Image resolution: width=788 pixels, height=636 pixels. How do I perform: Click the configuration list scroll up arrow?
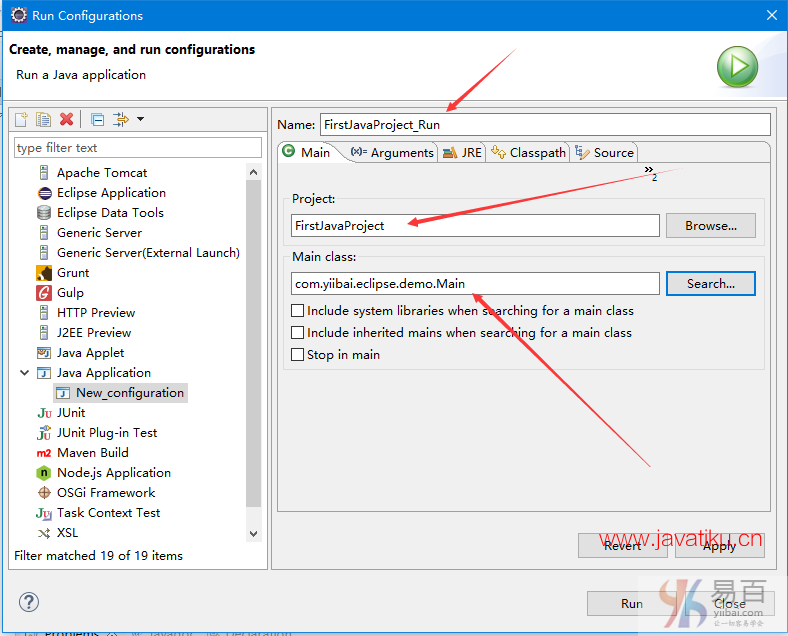click(x=253, y=172)
